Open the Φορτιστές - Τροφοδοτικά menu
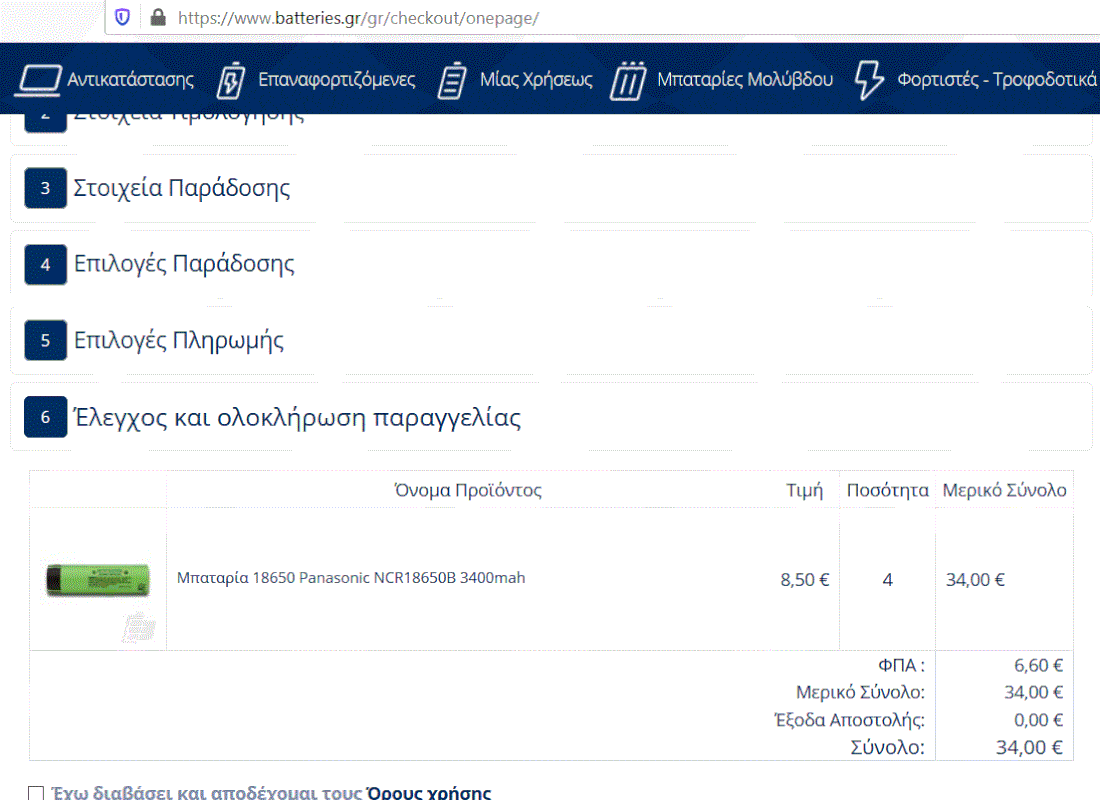The image size is (1100, 800). [997, 79]
